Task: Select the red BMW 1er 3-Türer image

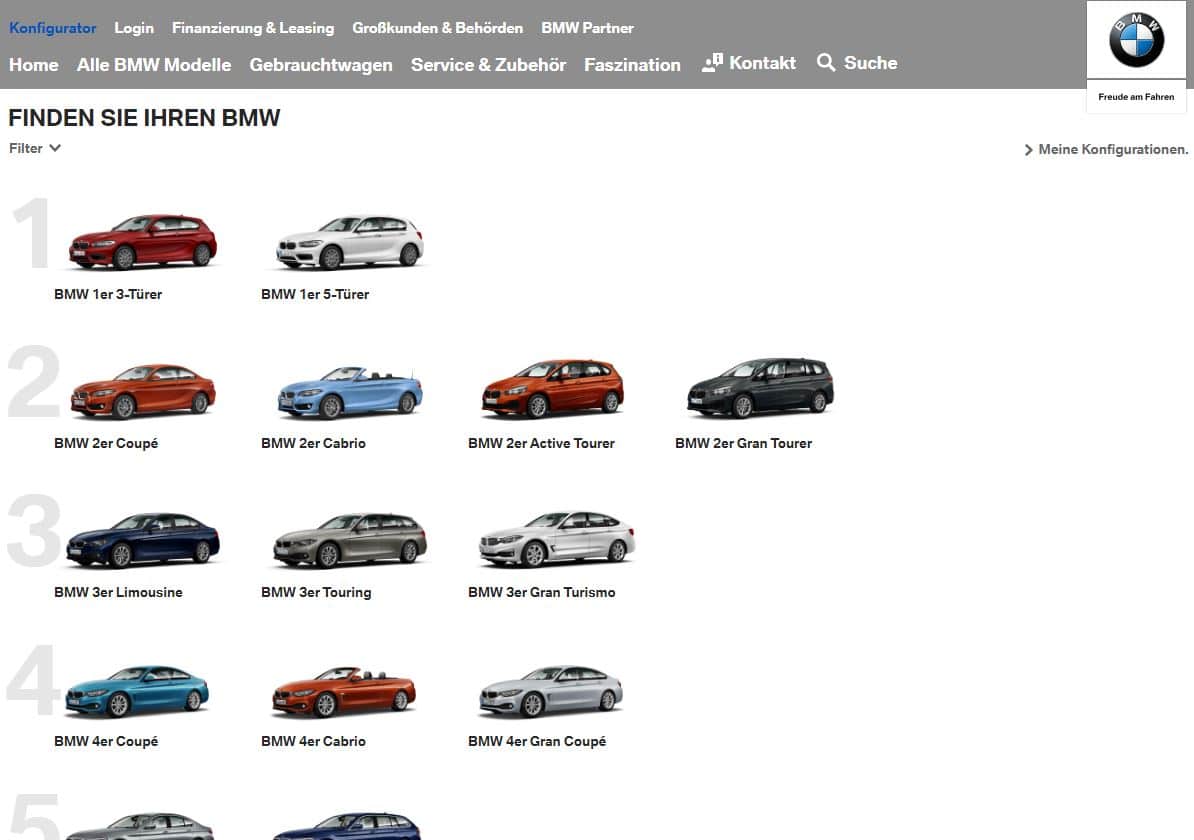Action: pos(143,241)
